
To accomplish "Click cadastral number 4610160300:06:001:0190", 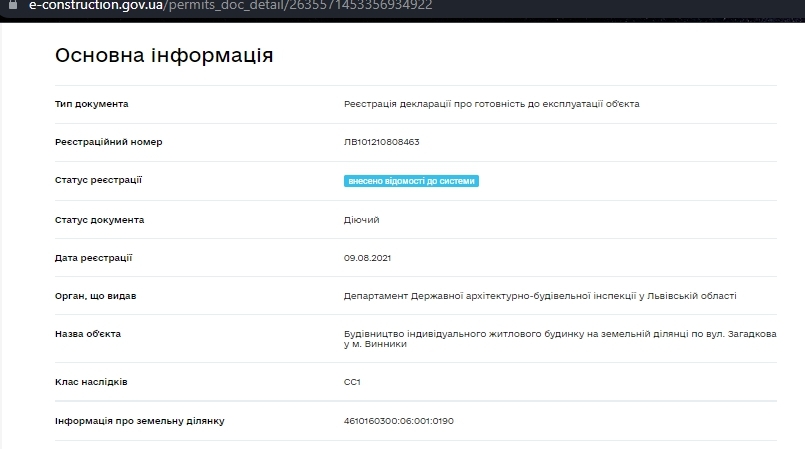I will (398, 421).
